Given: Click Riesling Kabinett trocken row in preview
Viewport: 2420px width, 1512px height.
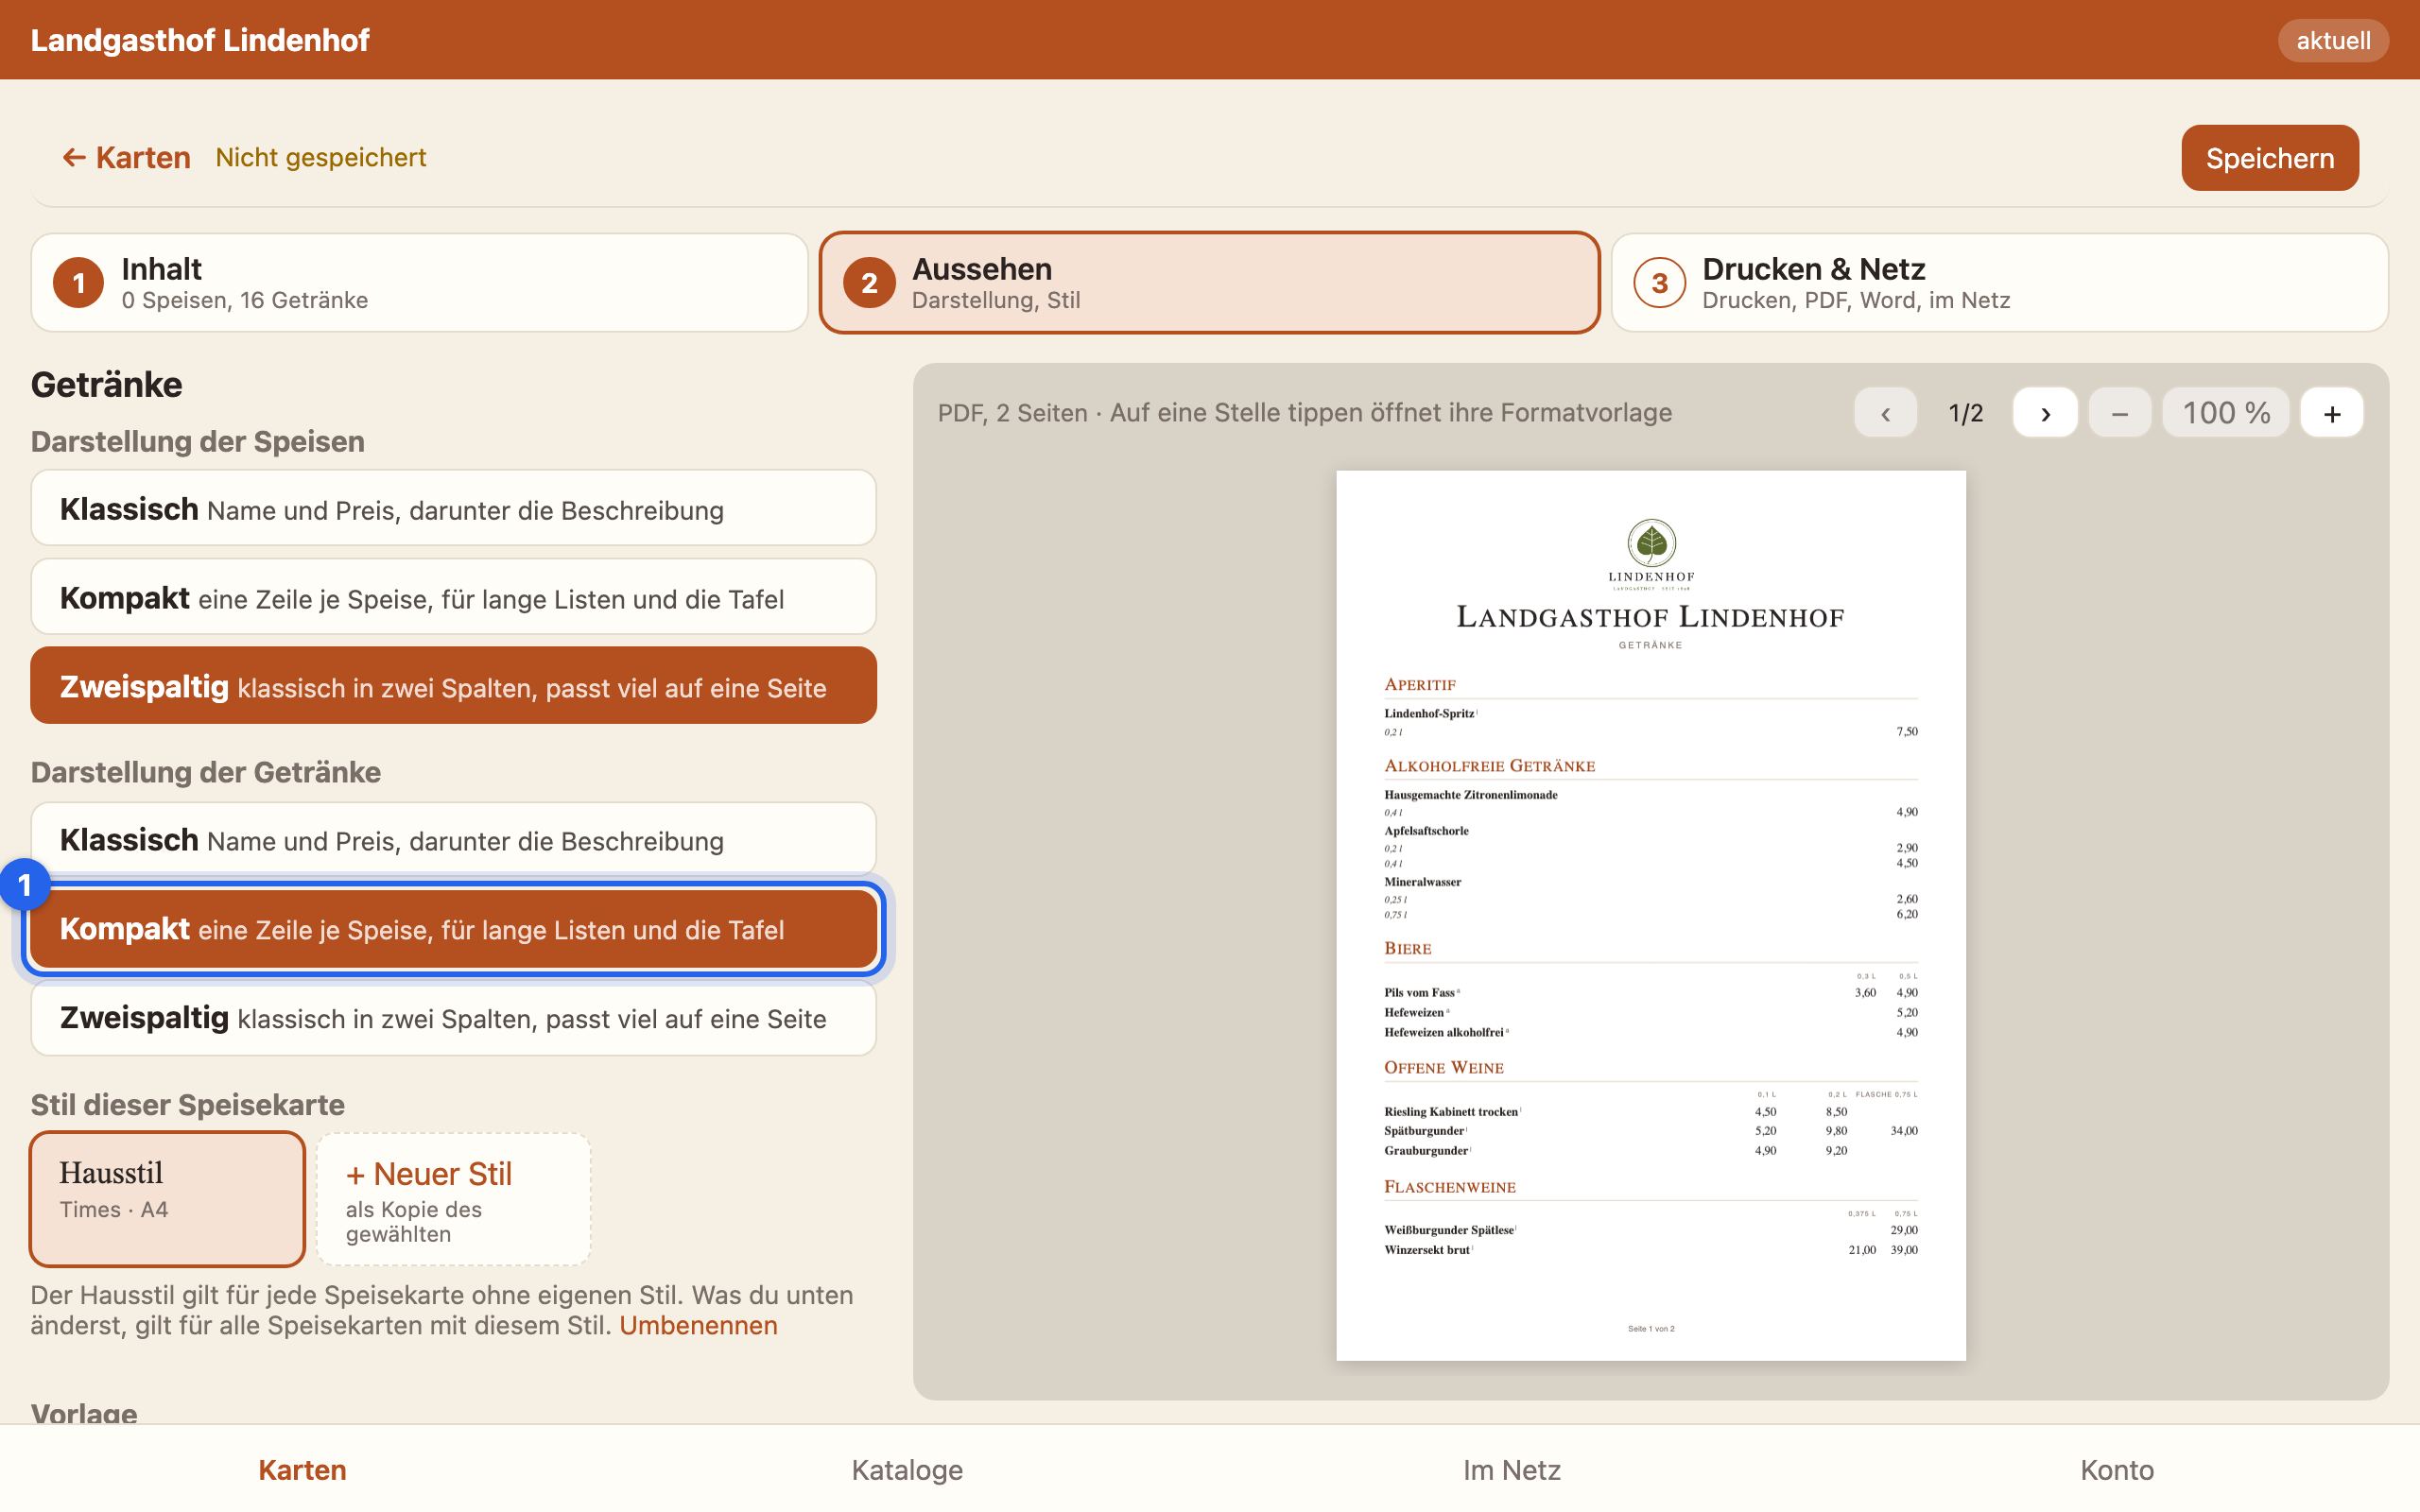Looking at the screenshot, I should click(x=1650, y=1112).
